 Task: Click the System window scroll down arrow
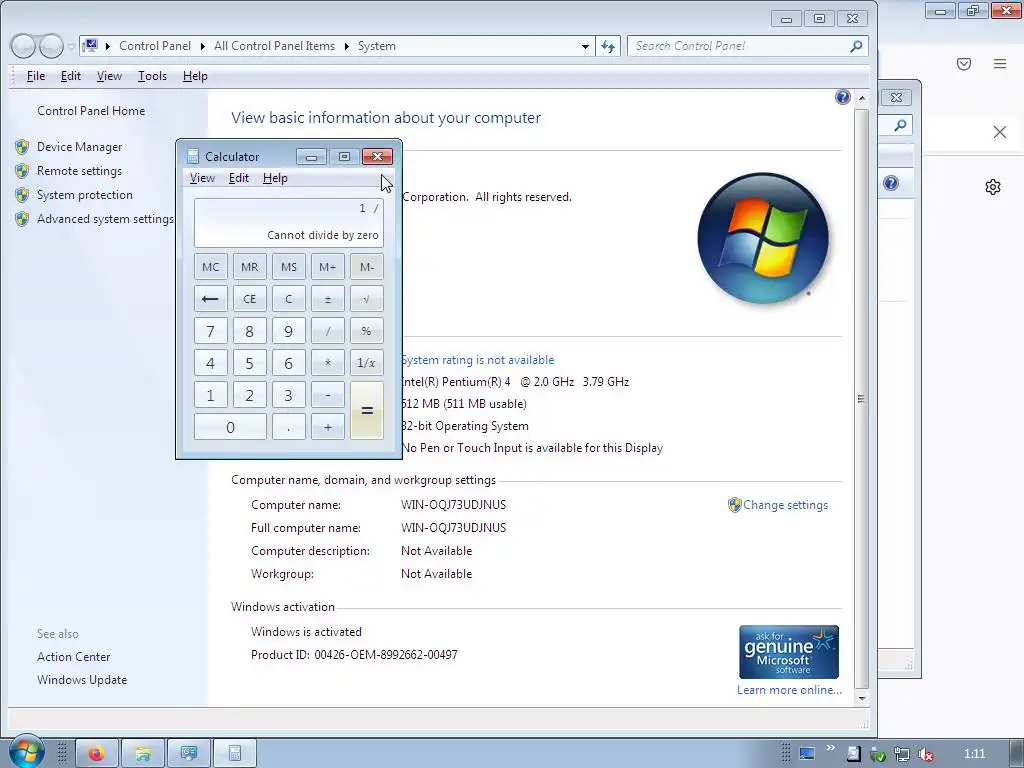[861, 698]
